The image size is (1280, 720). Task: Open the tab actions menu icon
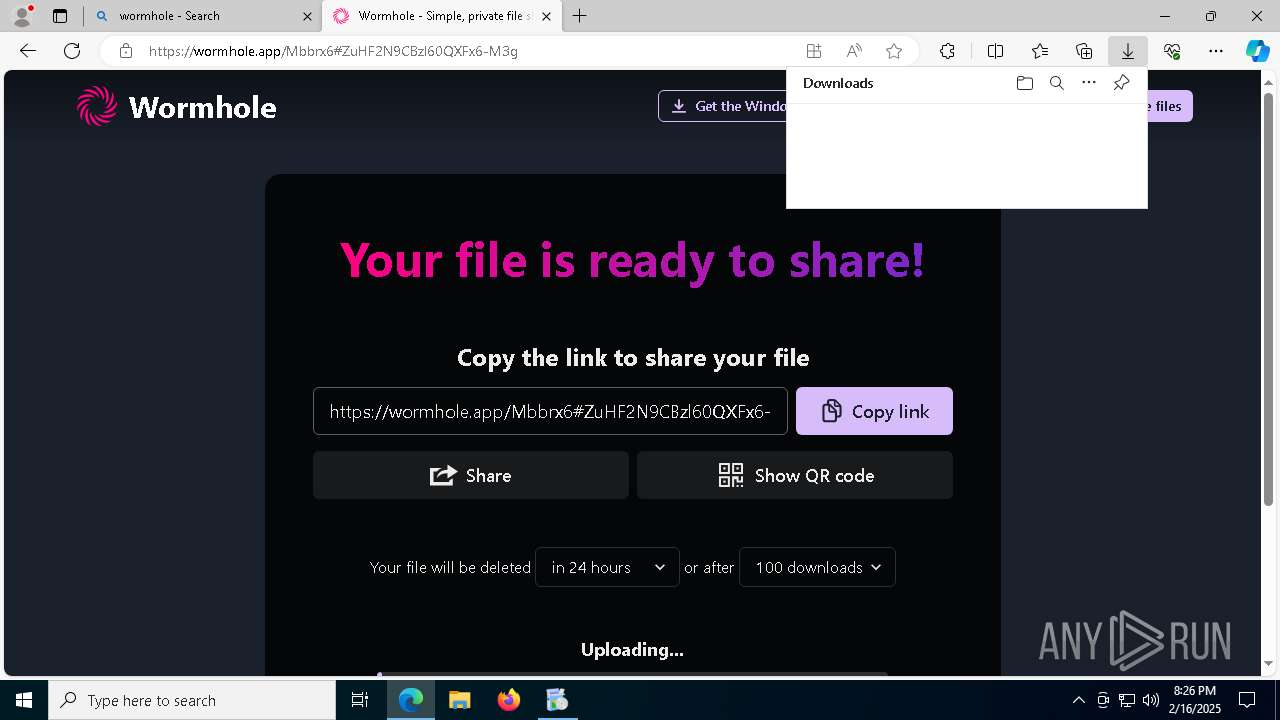pos(60,16)
